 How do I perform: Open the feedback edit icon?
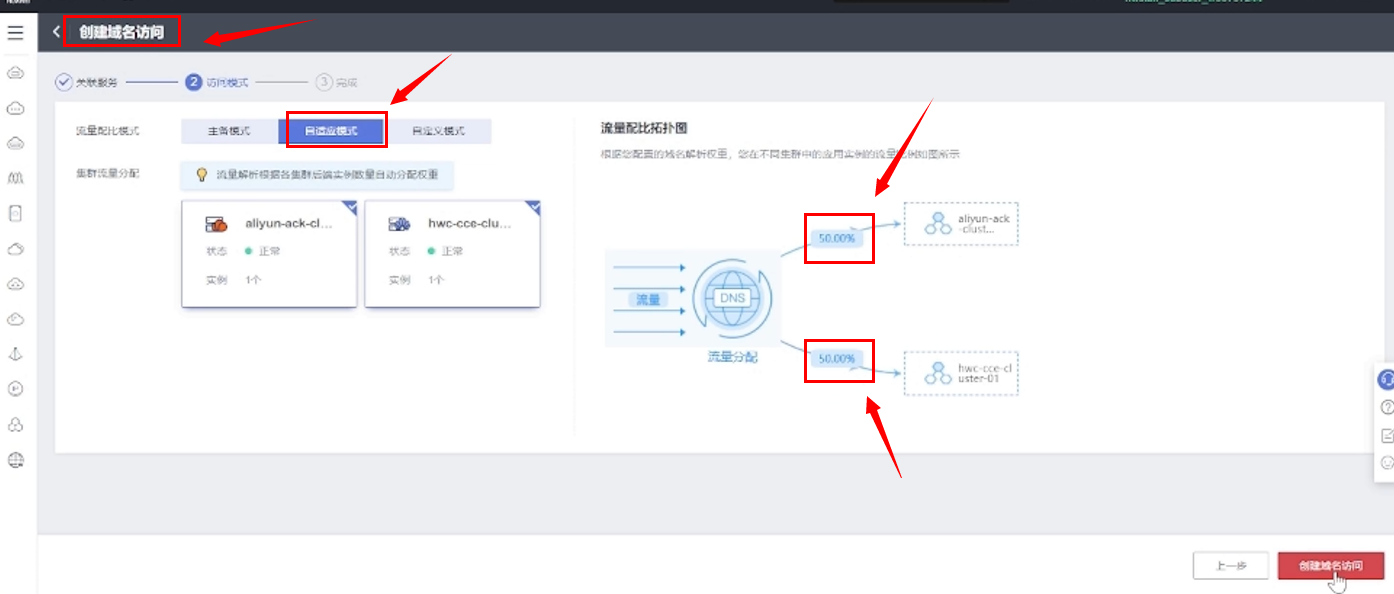(1387, 436)
